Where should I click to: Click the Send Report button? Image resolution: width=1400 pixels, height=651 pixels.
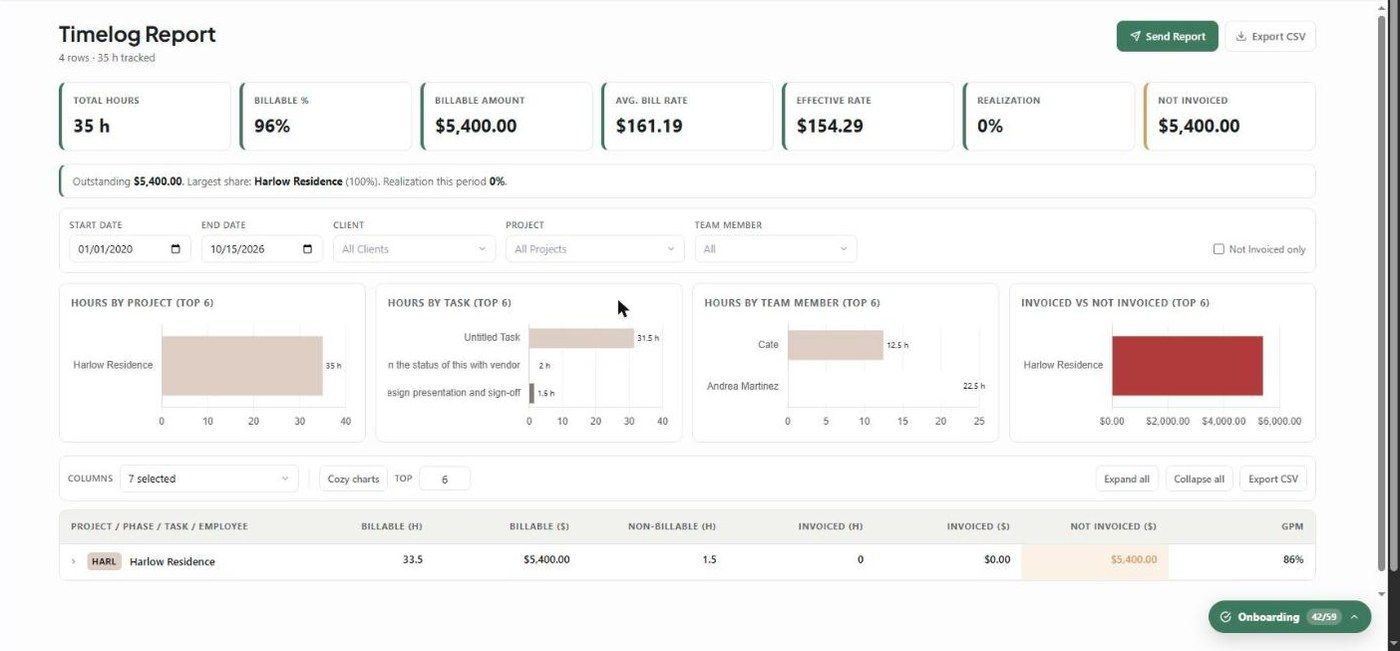point(1167,36)
